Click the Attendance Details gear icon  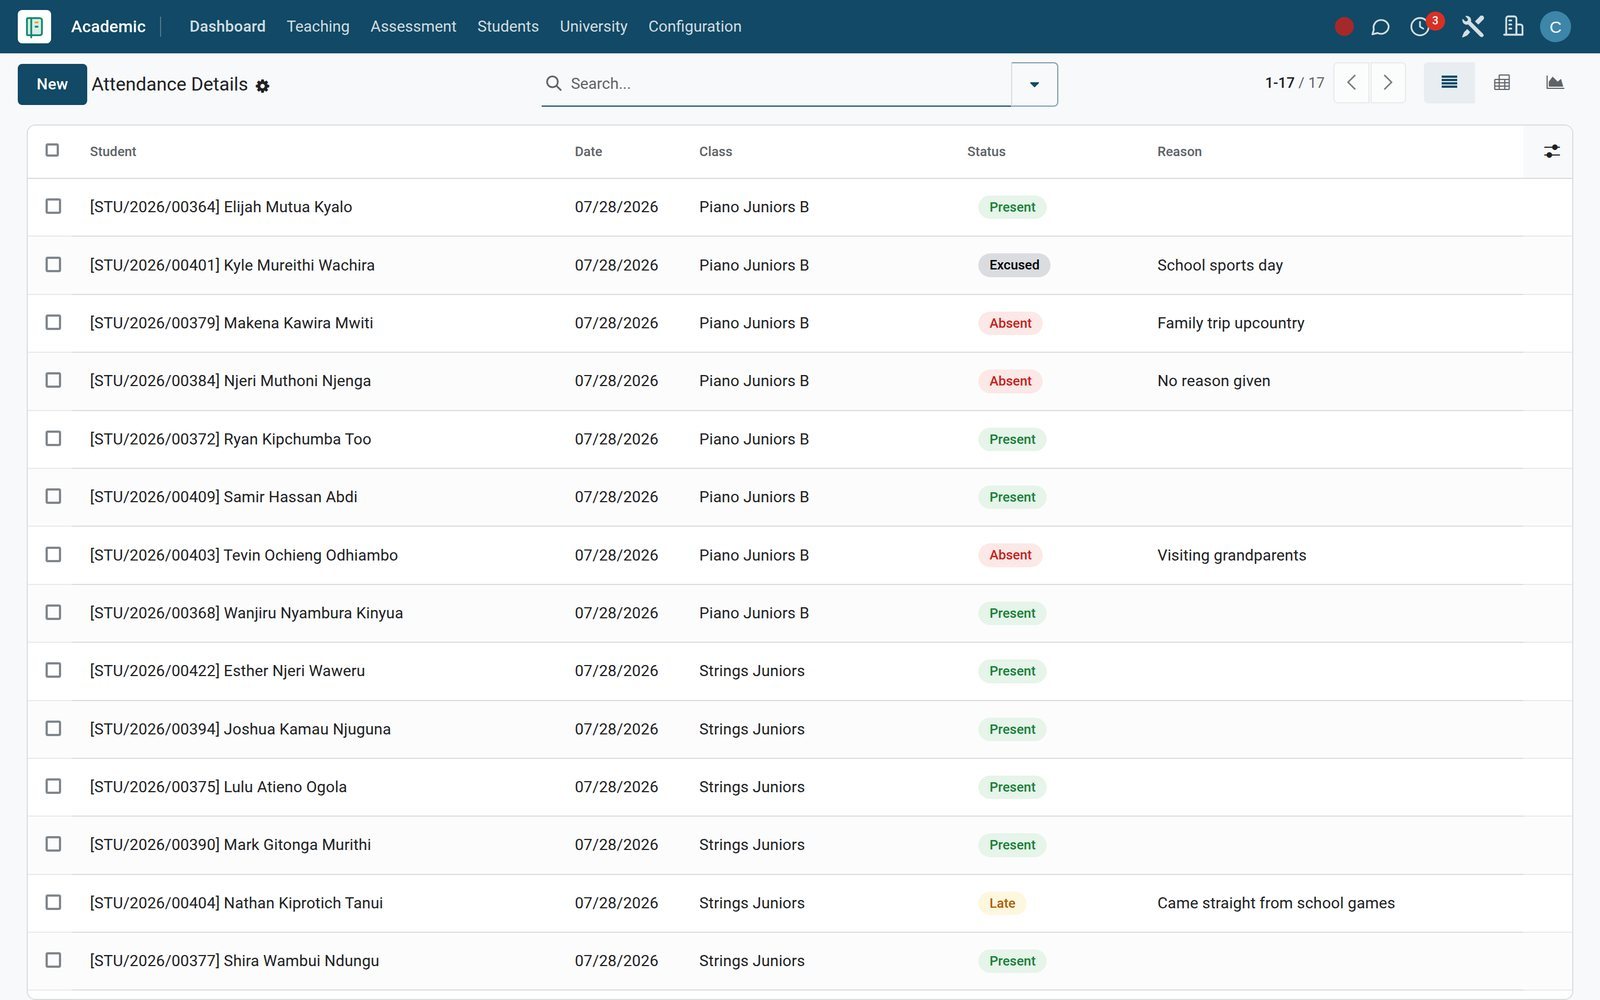[x=262, y=86]
